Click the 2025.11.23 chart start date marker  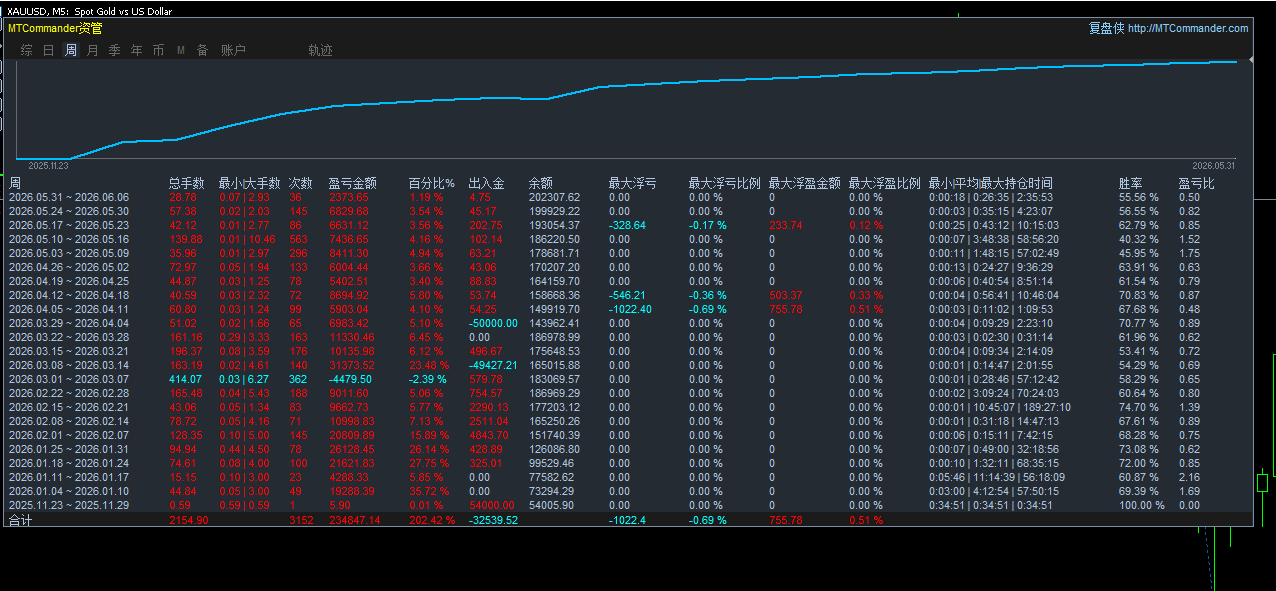(x=47, y=165)
